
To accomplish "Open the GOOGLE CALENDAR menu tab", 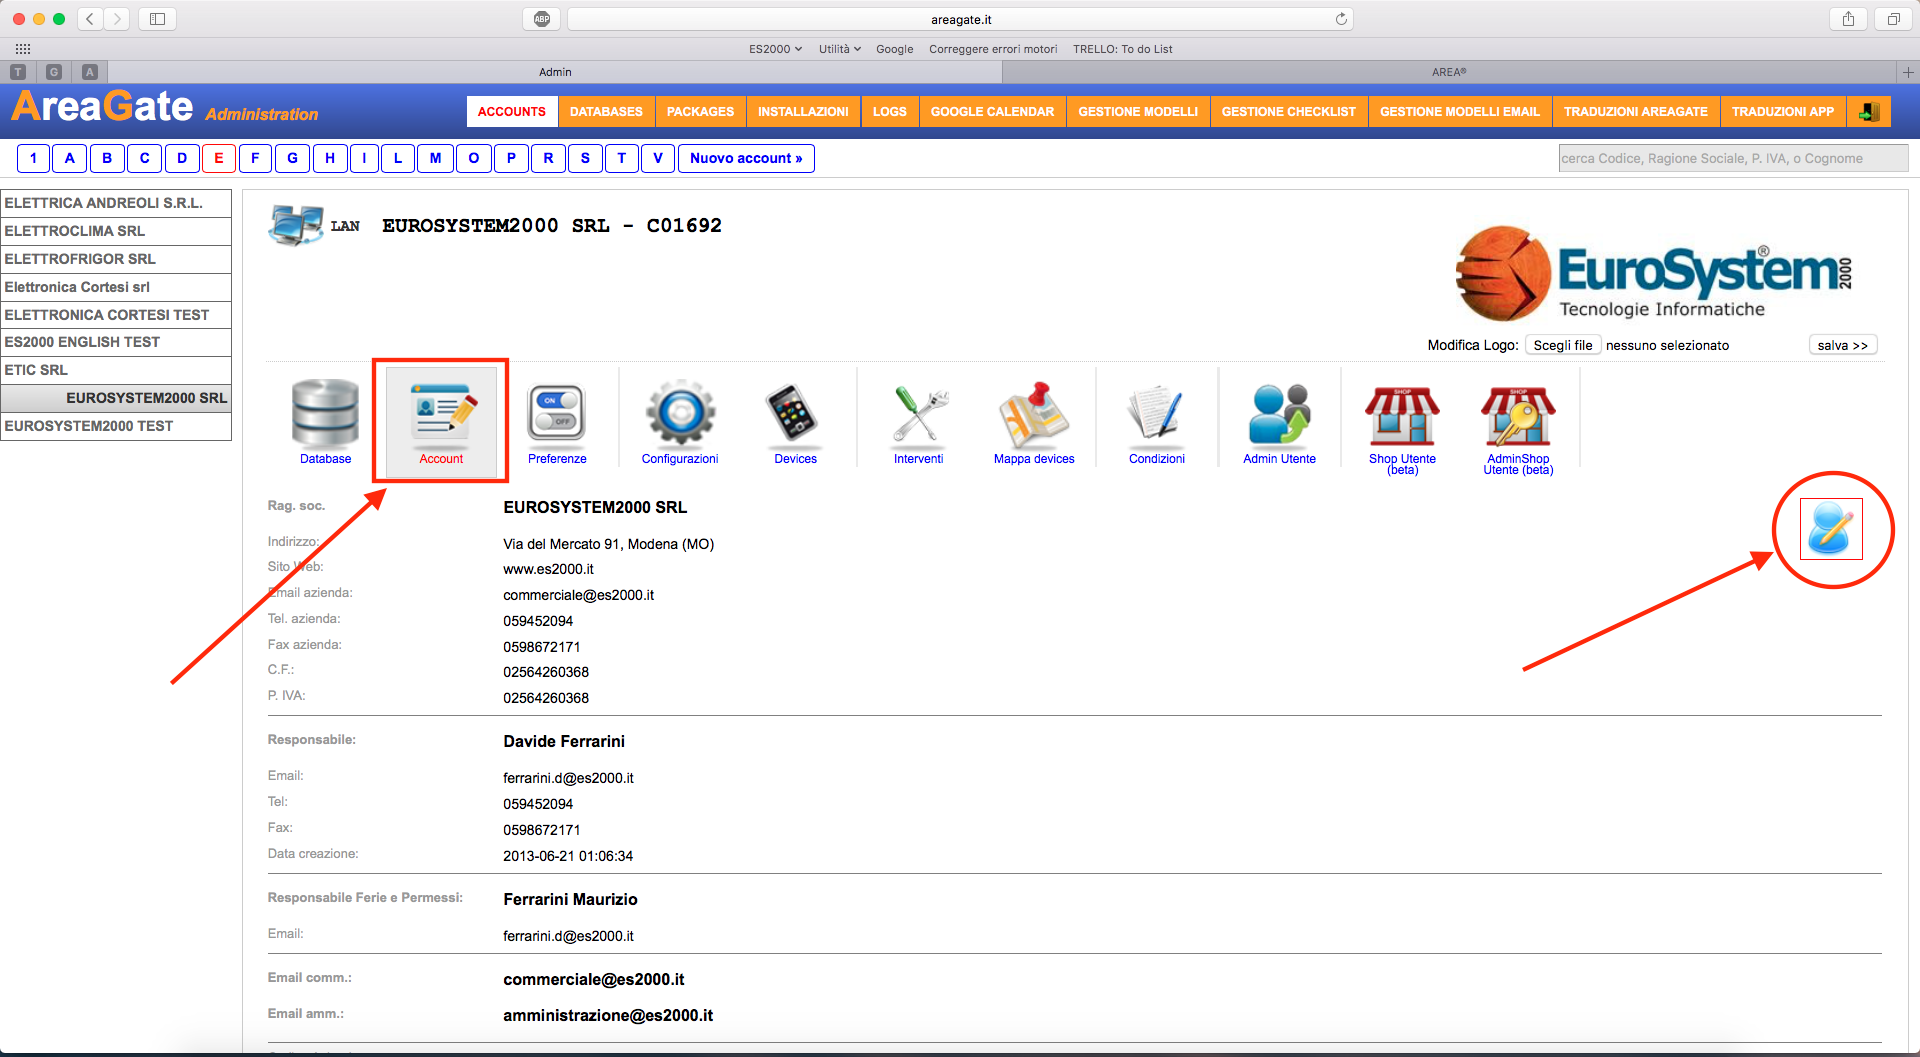I will tap(992, 112).
